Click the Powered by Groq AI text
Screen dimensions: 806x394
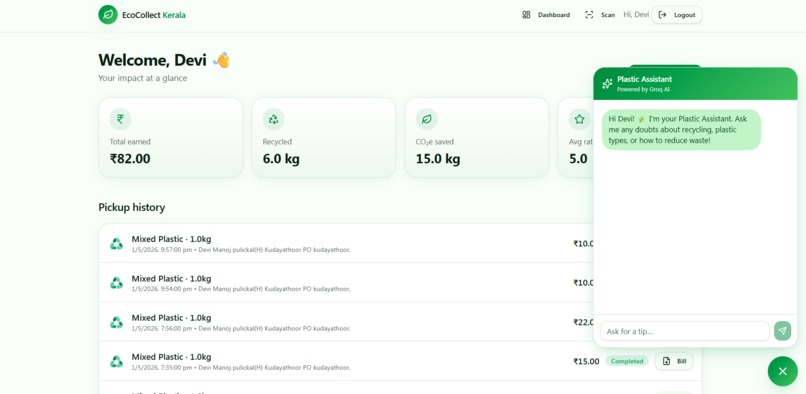643,89
